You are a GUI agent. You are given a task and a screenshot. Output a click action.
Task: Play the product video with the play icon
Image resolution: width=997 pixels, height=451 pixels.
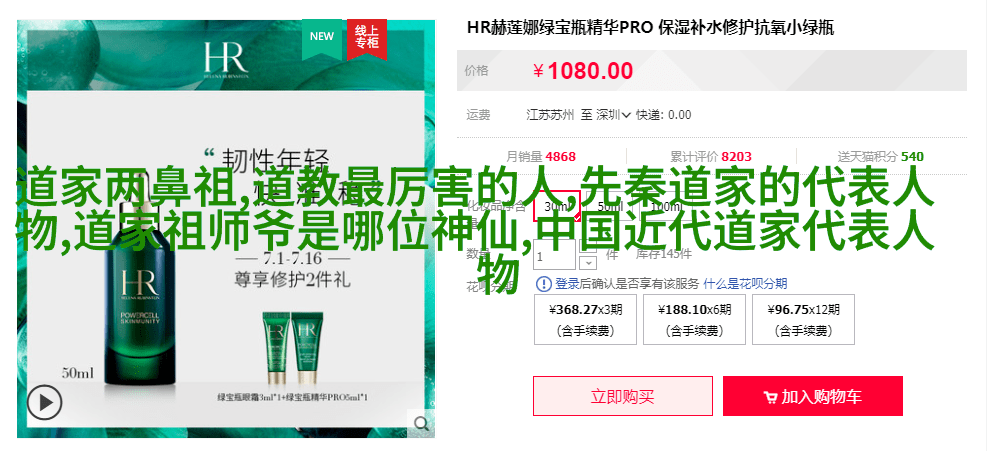[x=45, y=403]
